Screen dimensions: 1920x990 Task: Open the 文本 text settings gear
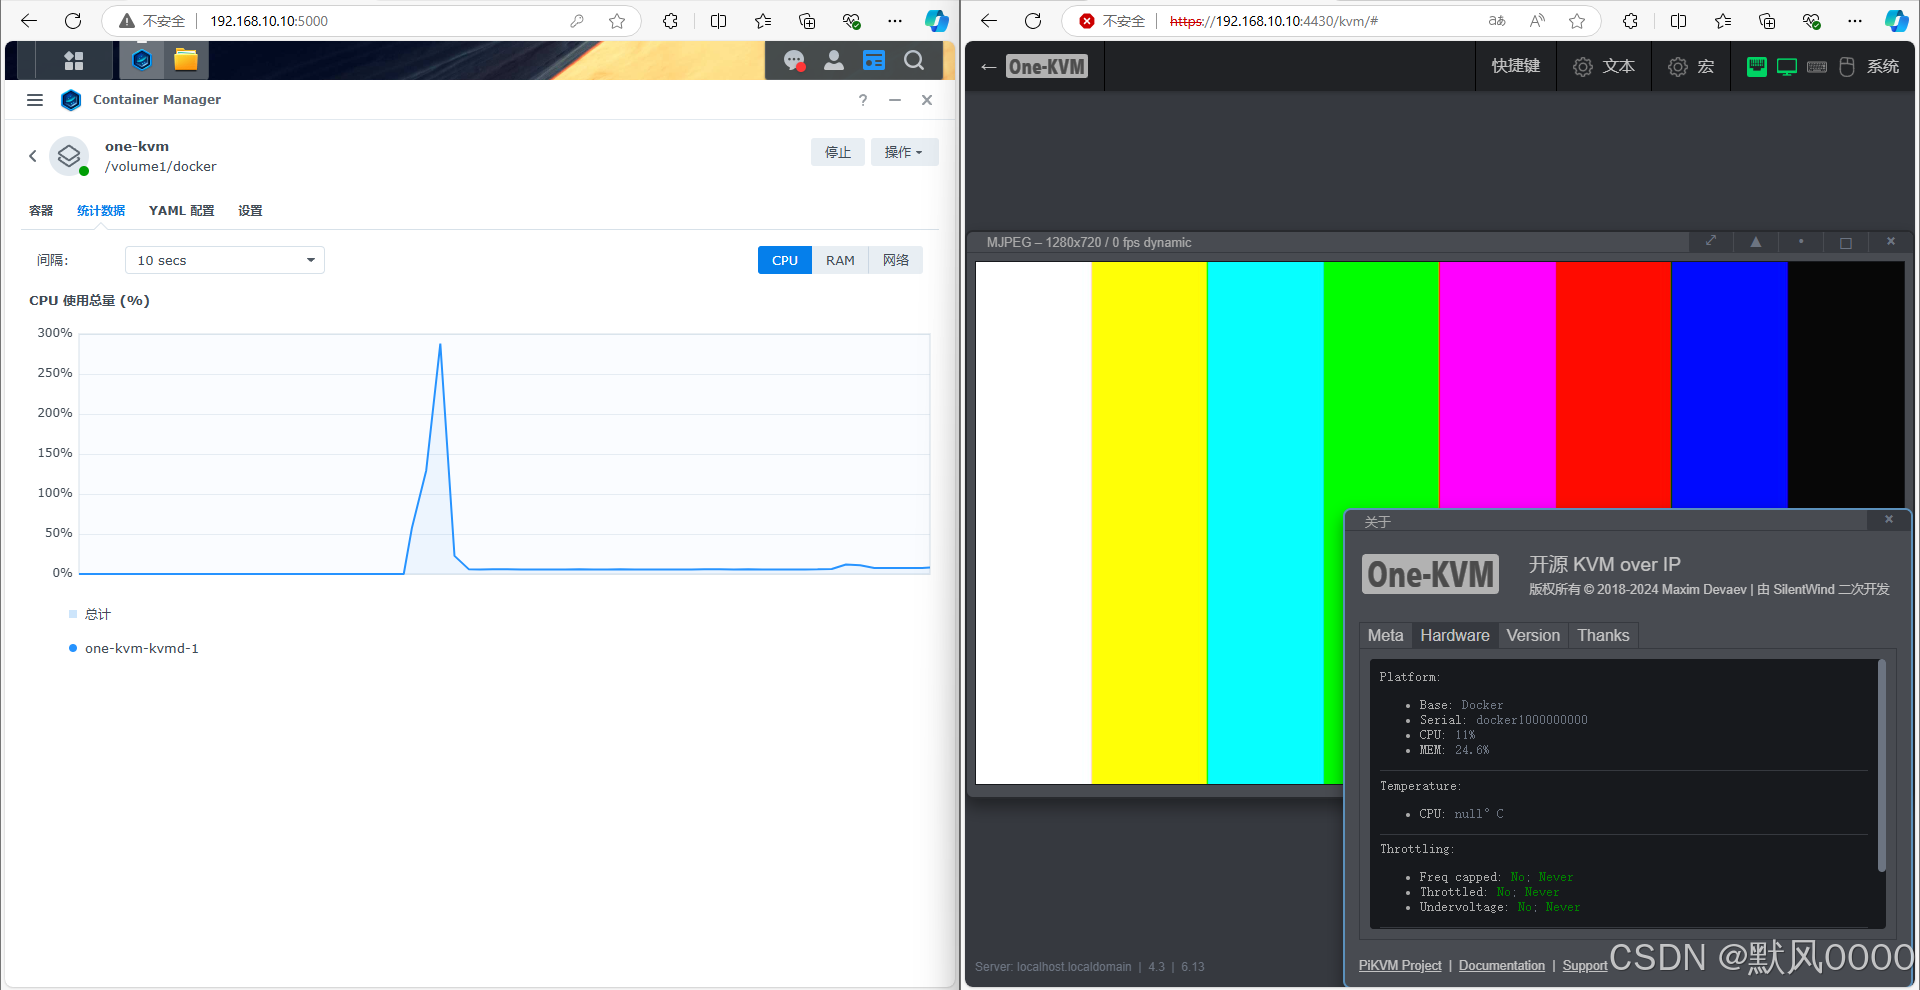1583,66
